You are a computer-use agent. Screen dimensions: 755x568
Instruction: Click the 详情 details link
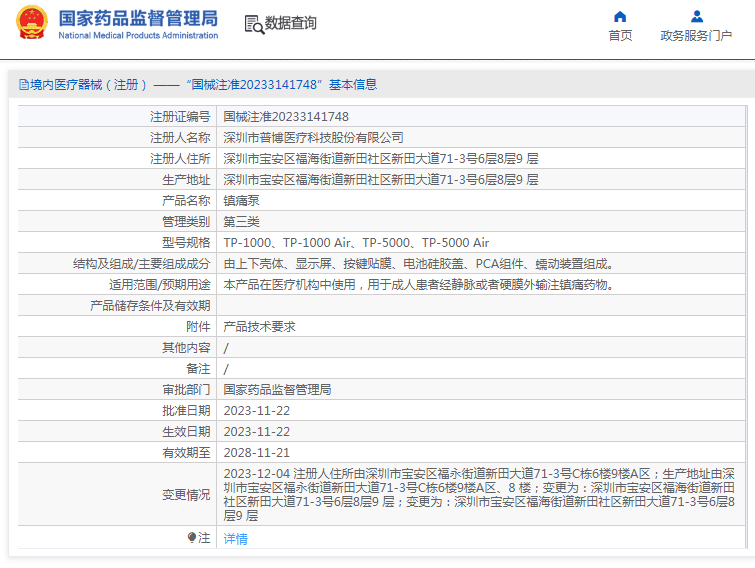pyautogui.click(x=235, y=539)
